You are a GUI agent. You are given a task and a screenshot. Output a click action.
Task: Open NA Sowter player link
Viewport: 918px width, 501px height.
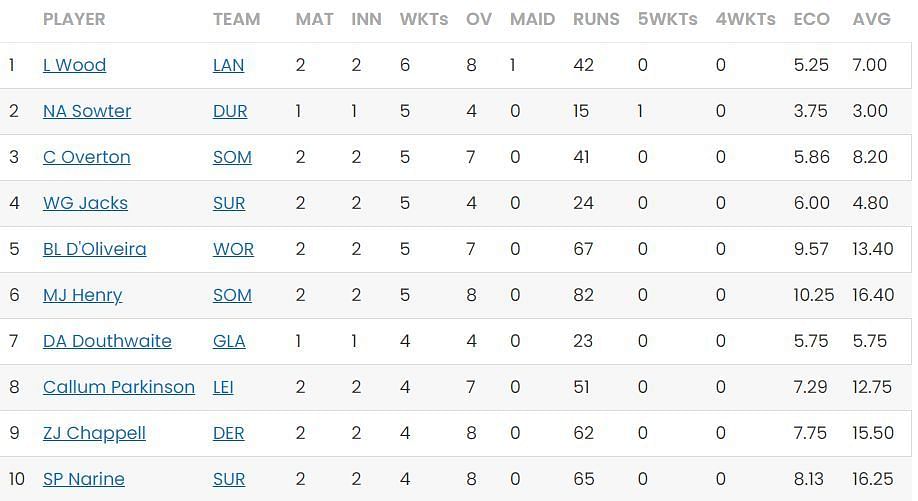coord(87,111)
